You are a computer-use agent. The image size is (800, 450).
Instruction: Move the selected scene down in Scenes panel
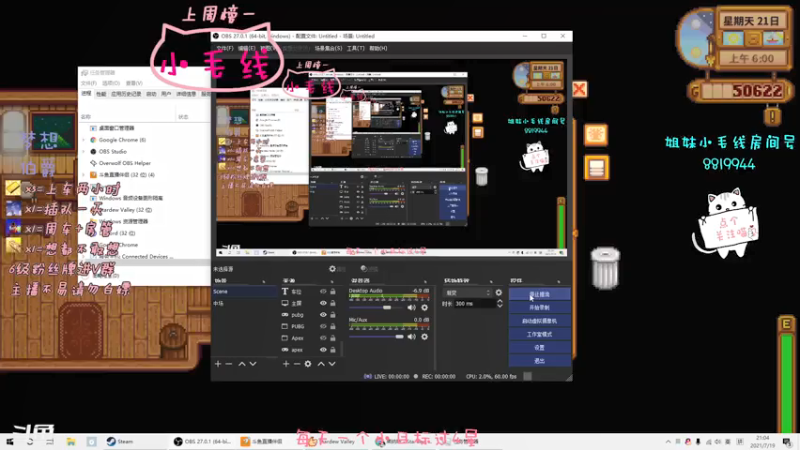click(x=253, y=364)
